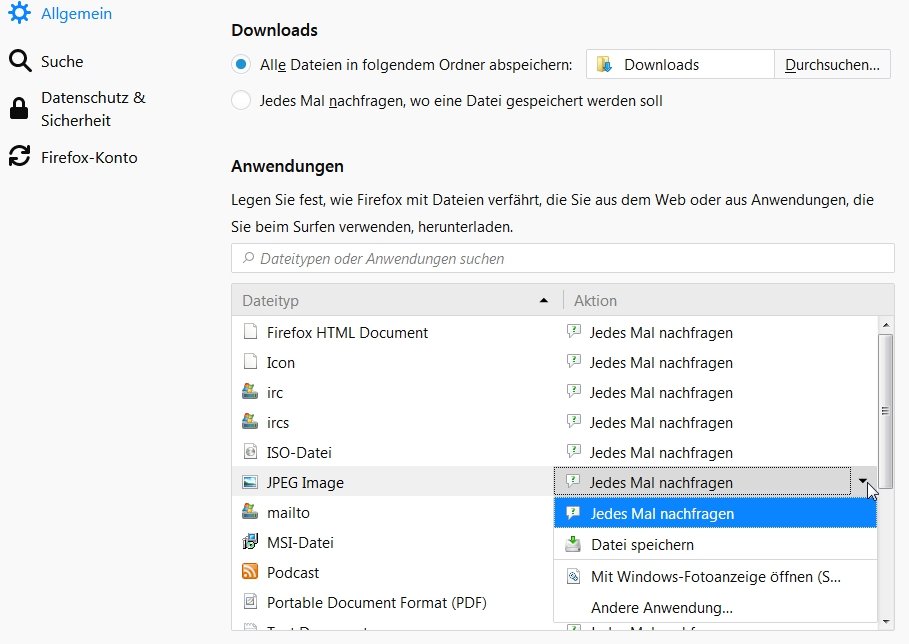Click the Durchsuchen... button
Viewport: 909px width, 644px height.
(832, 65)
